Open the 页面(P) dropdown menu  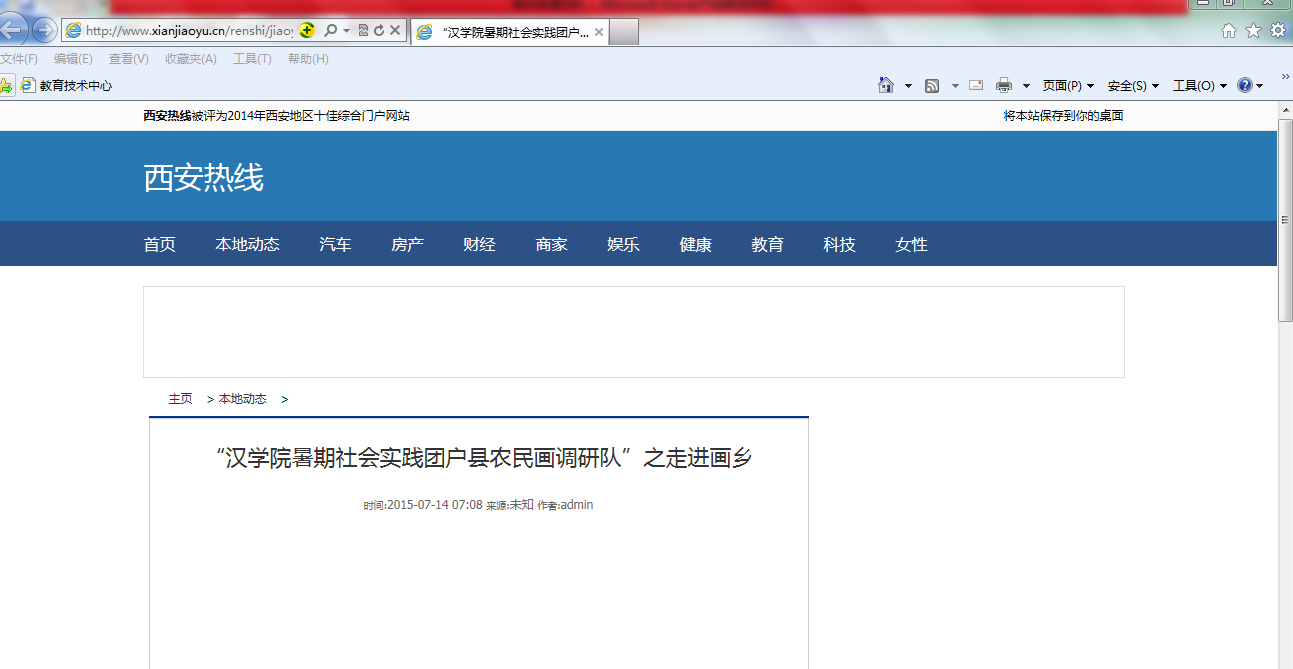1068,86
